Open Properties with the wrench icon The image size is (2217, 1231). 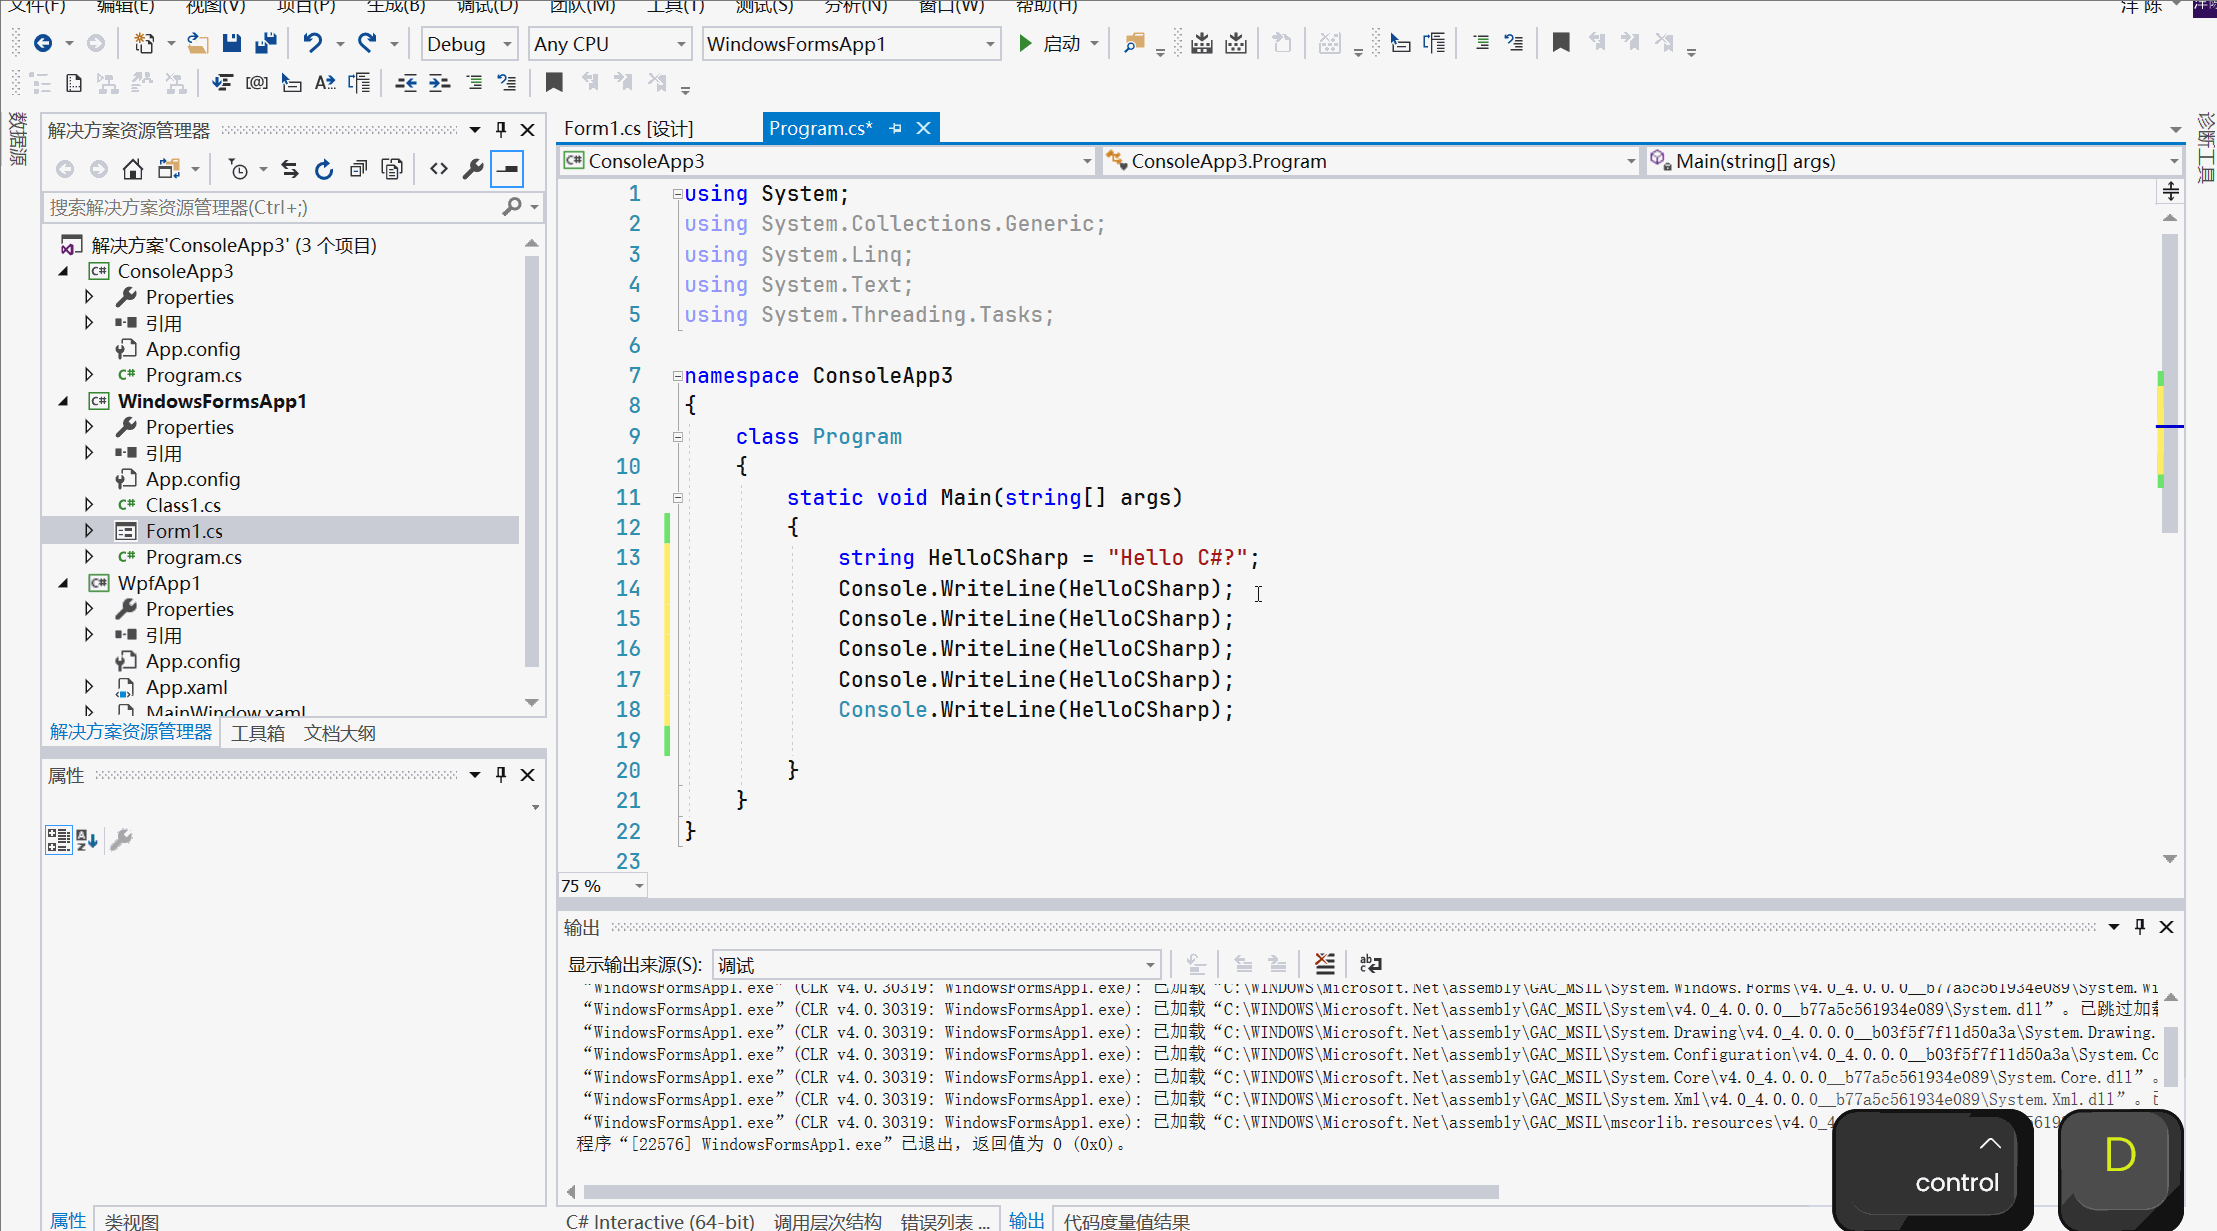click(473, 169)
